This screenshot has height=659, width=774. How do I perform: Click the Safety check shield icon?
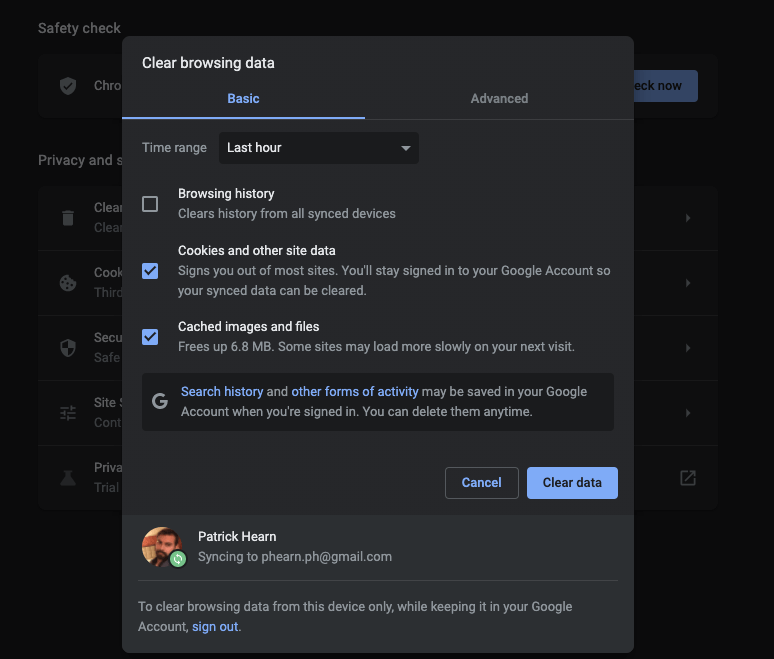[68, 86]
